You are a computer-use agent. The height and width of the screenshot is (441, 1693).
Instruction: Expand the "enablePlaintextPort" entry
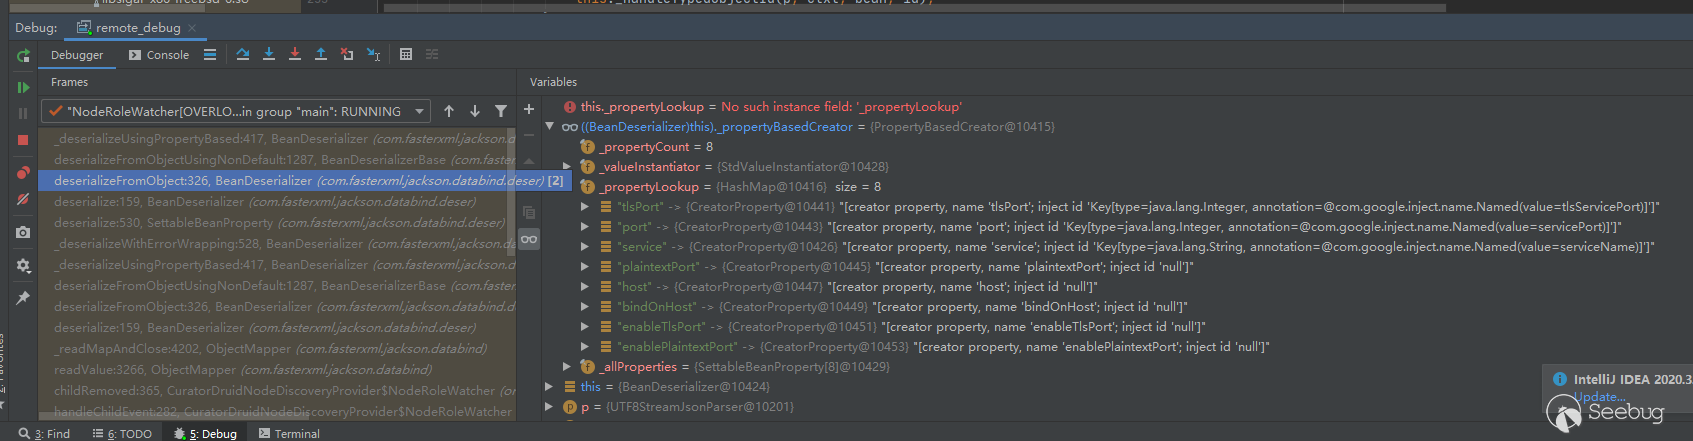pyautogui.click(x=585, y=346)
